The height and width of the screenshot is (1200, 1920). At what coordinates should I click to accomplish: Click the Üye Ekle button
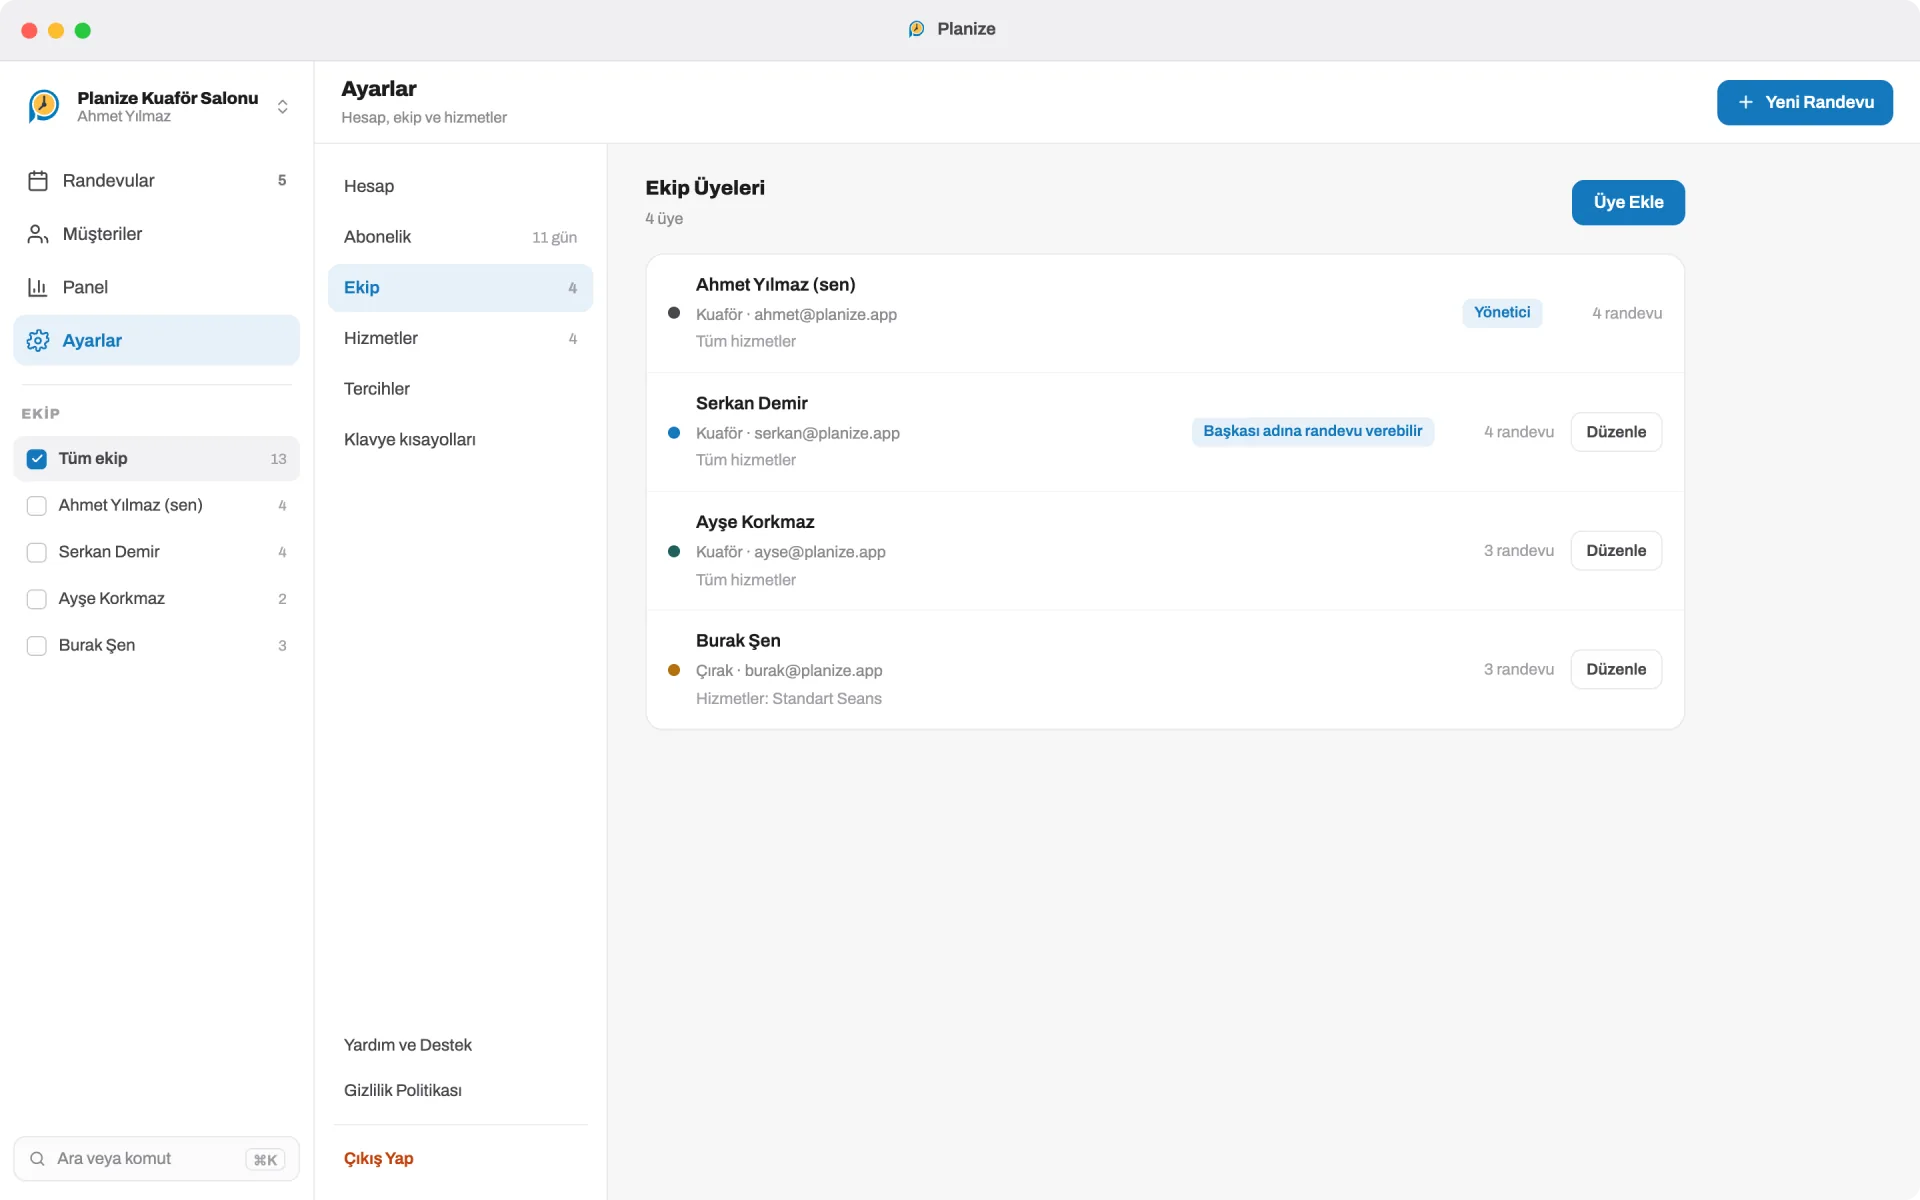[1628, 202]
